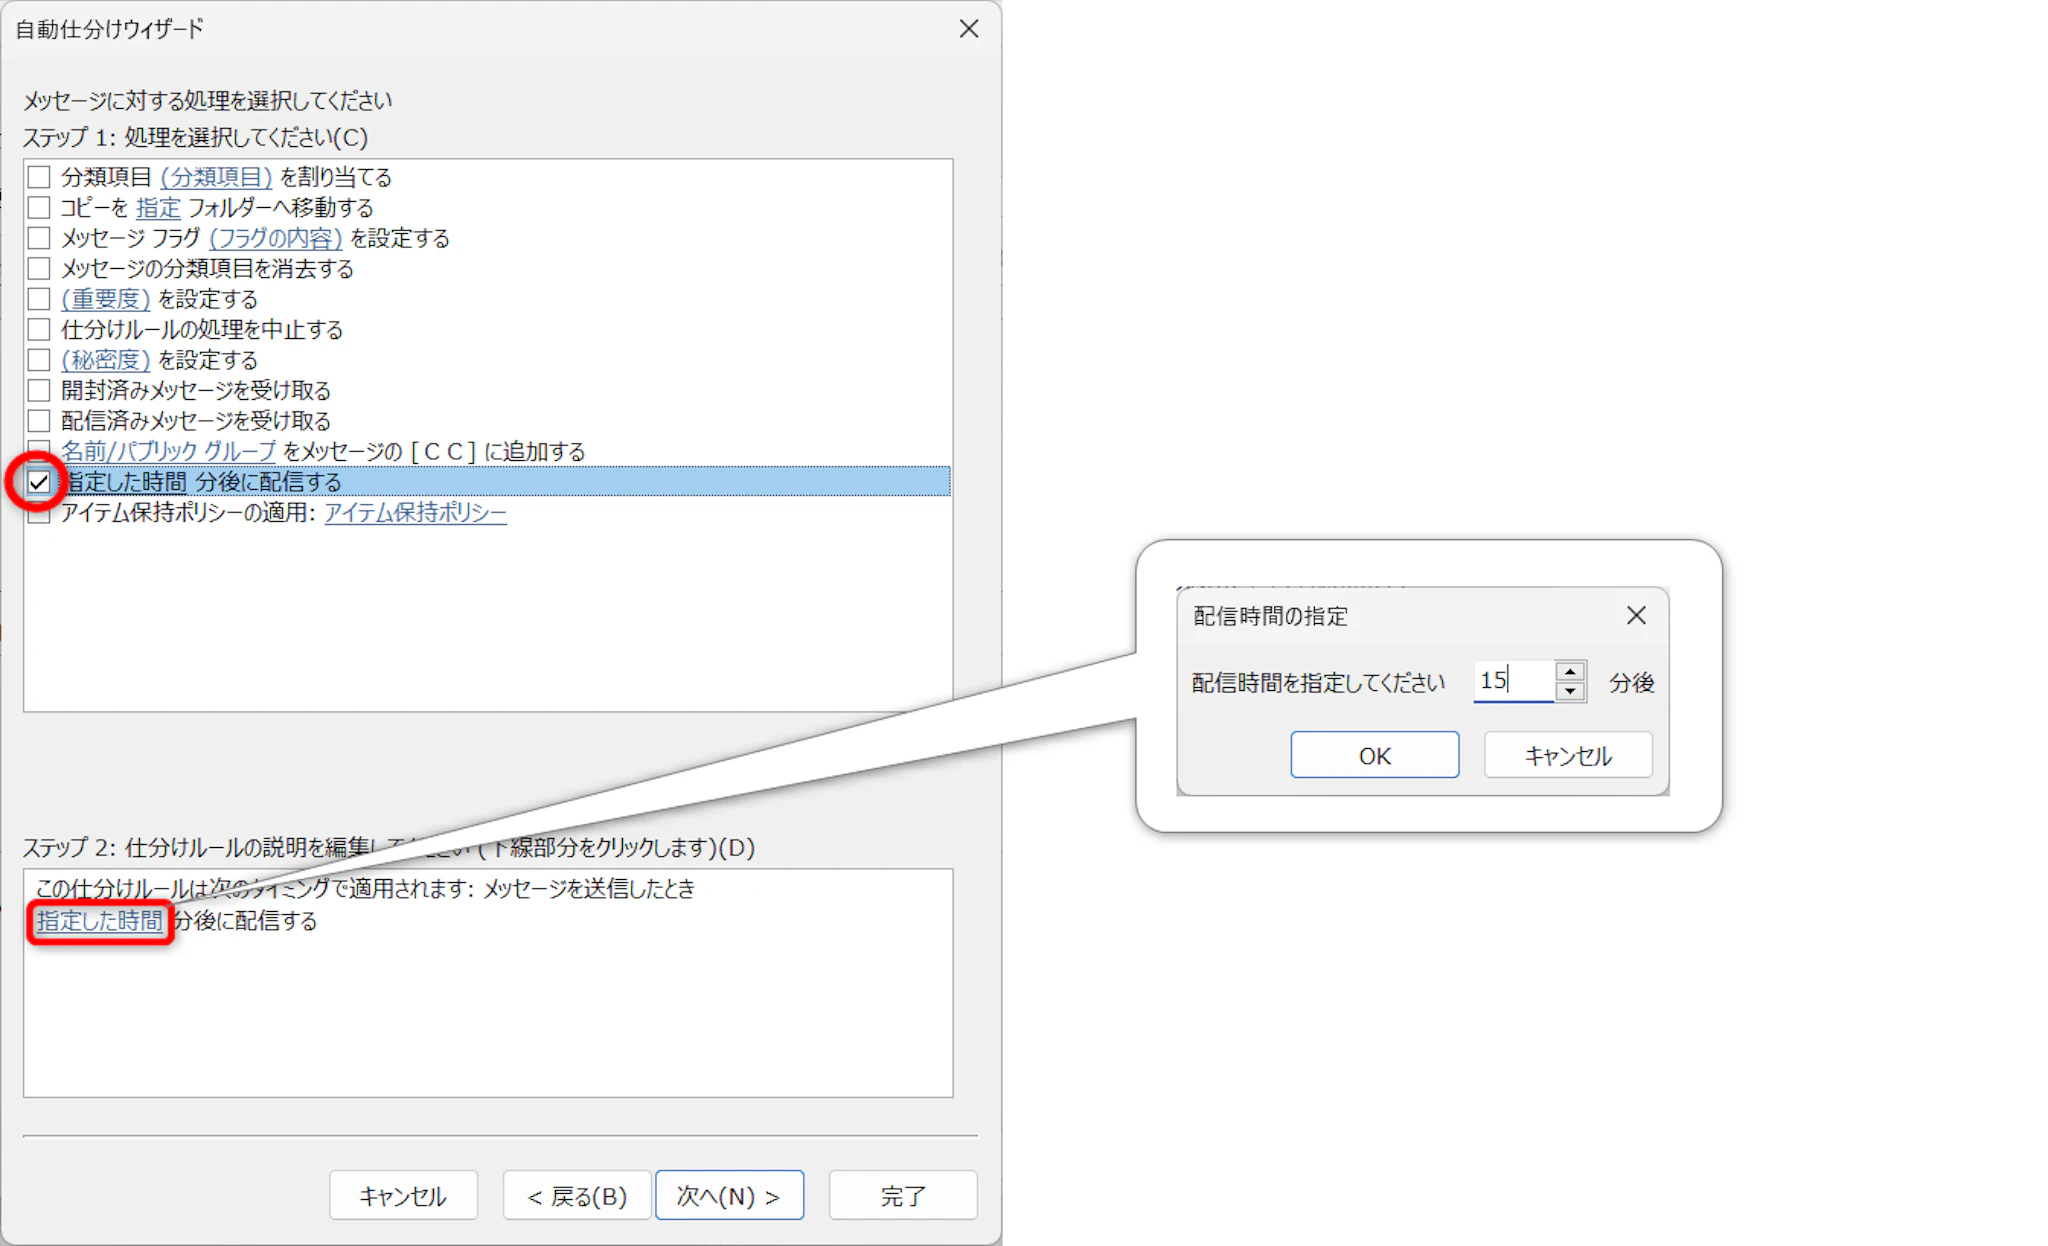Viewport: 2048px width, 1246px height.
Task: Increase delivery minutes with up spinner arrow
Action: [1570, 672]
